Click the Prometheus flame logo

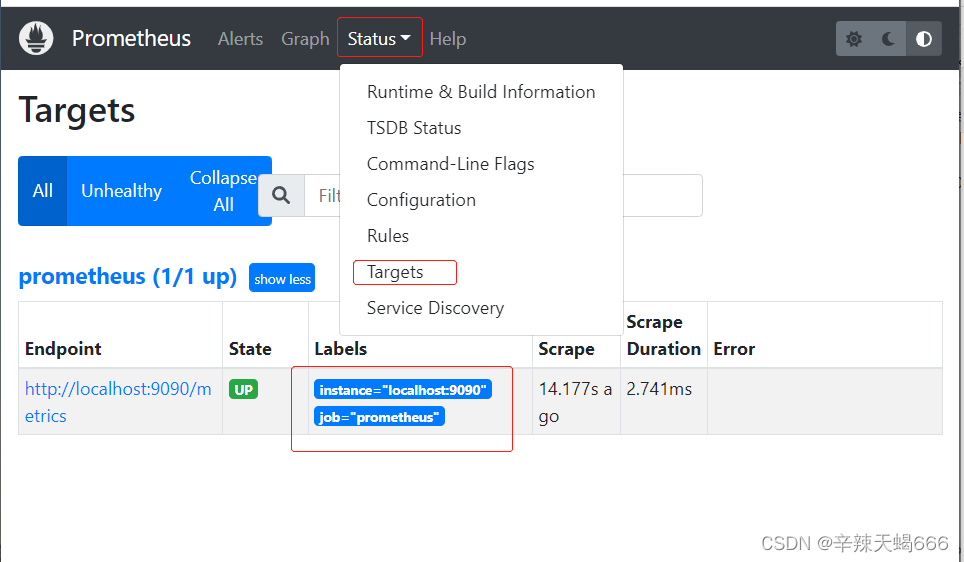click(36, 38)
